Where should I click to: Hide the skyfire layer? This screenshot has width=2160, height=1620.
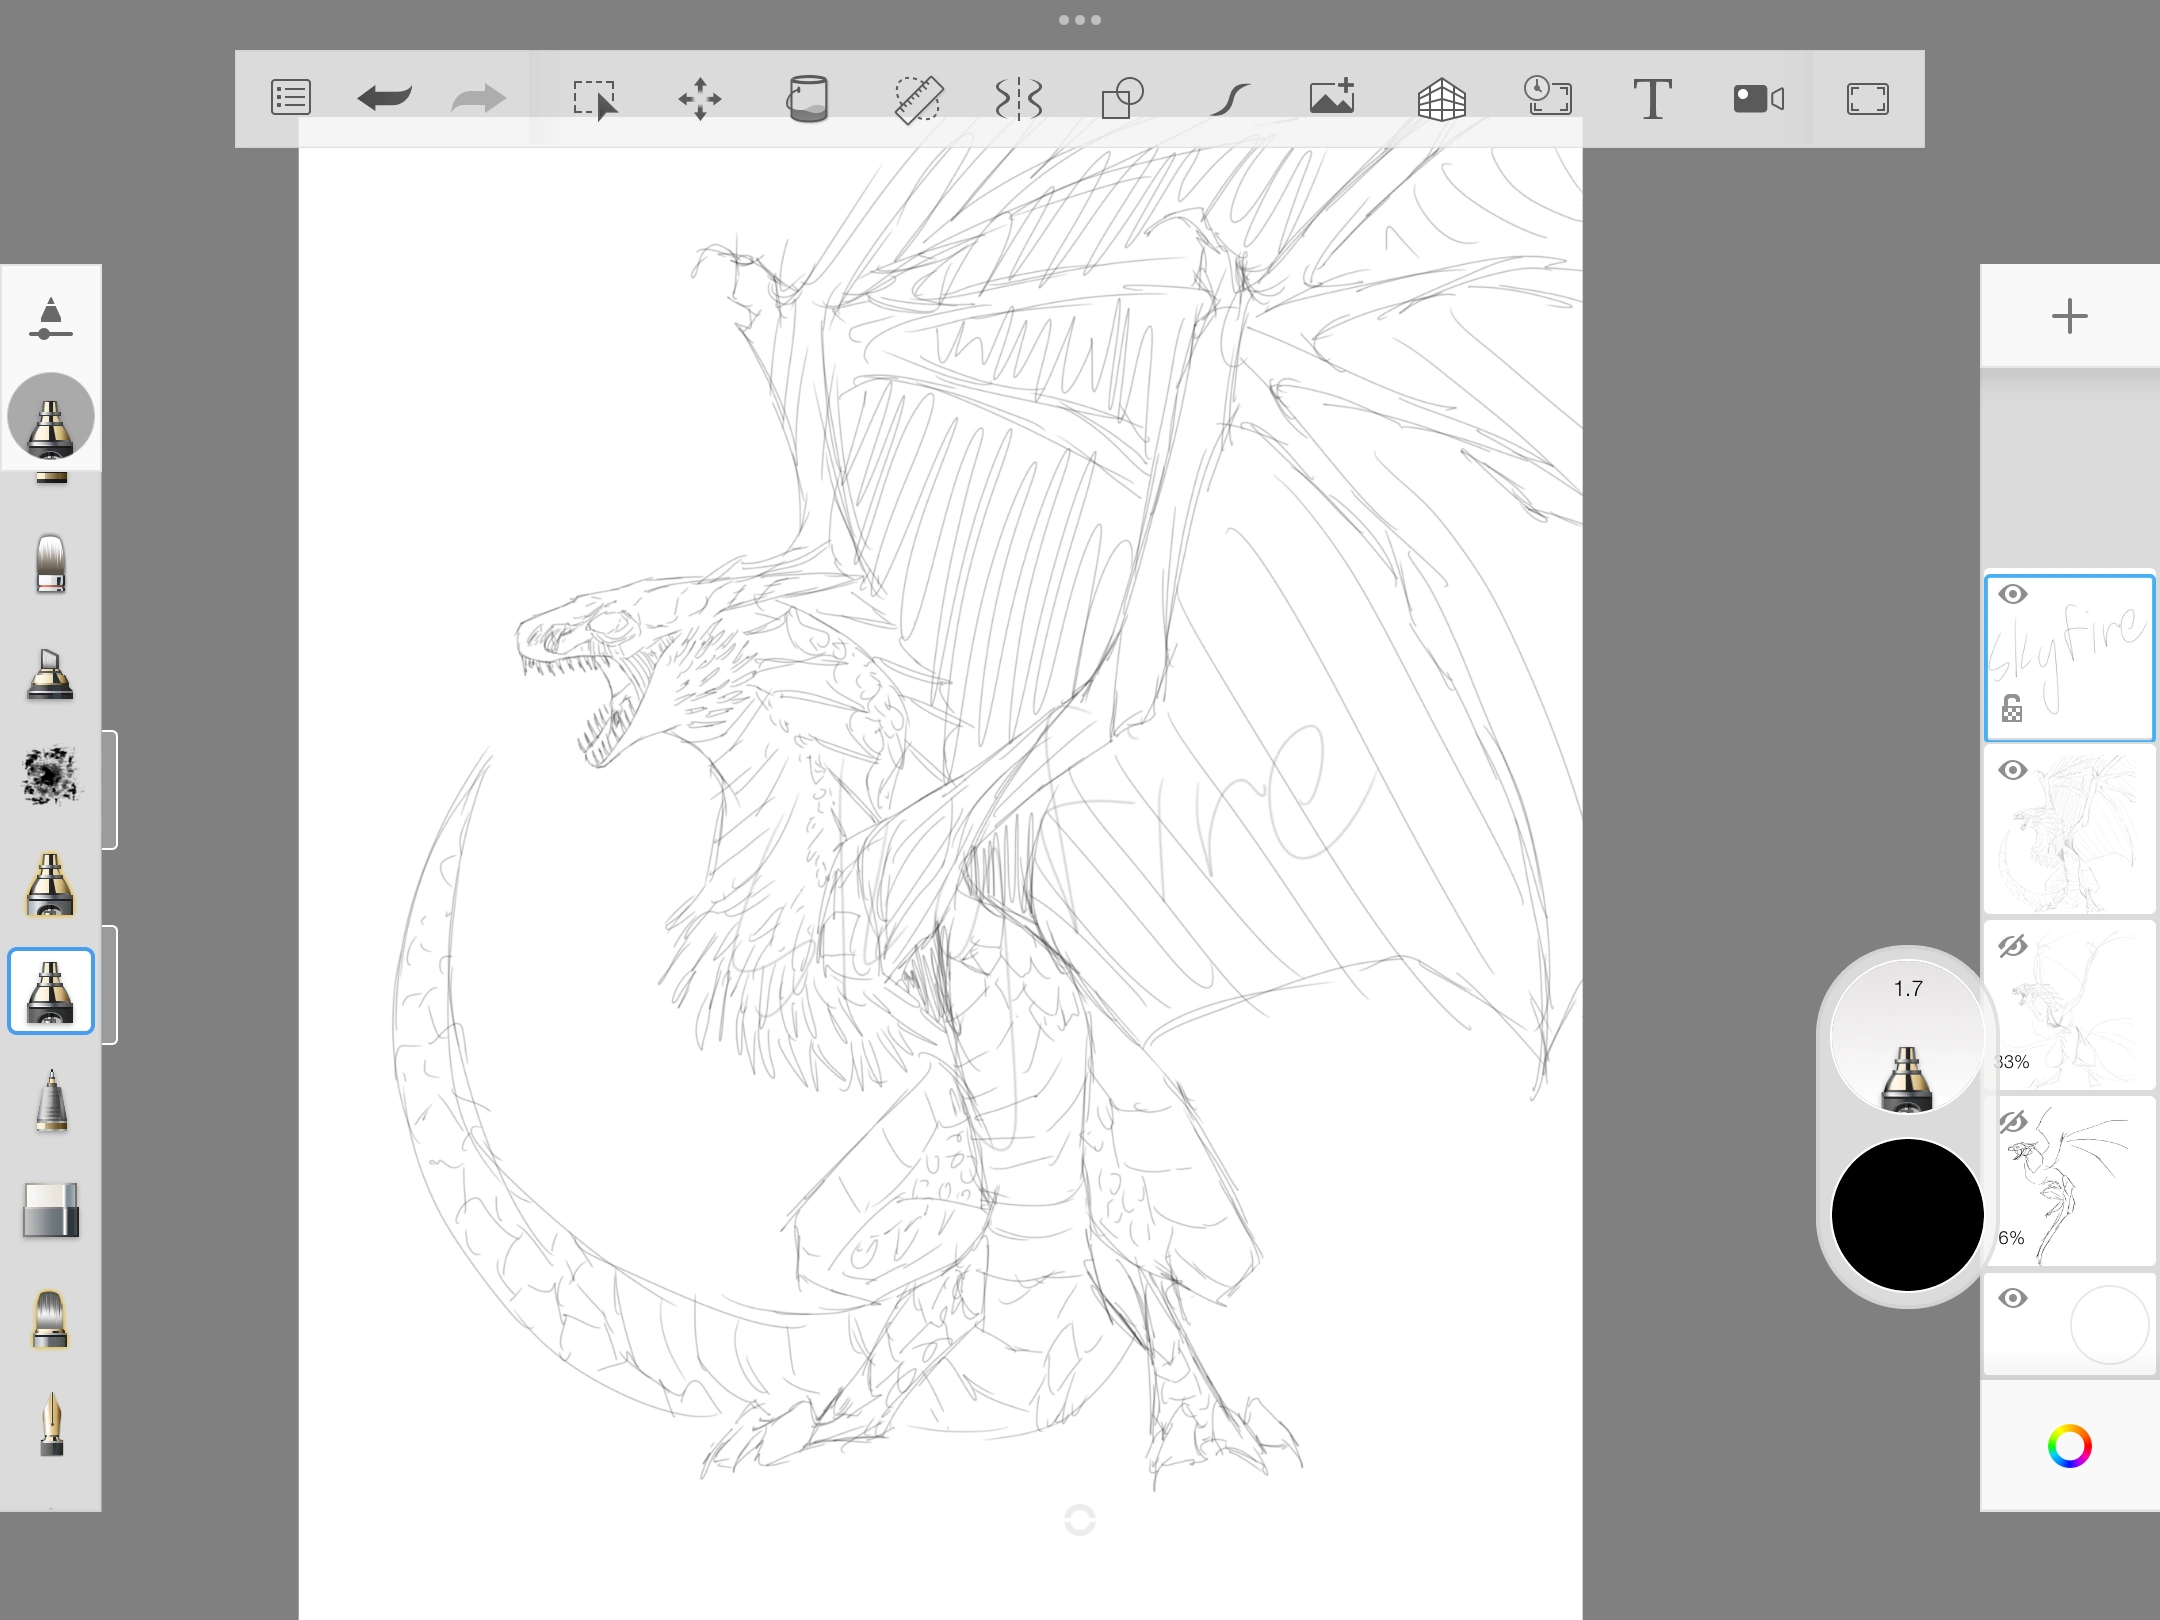tap(2012, 593)
